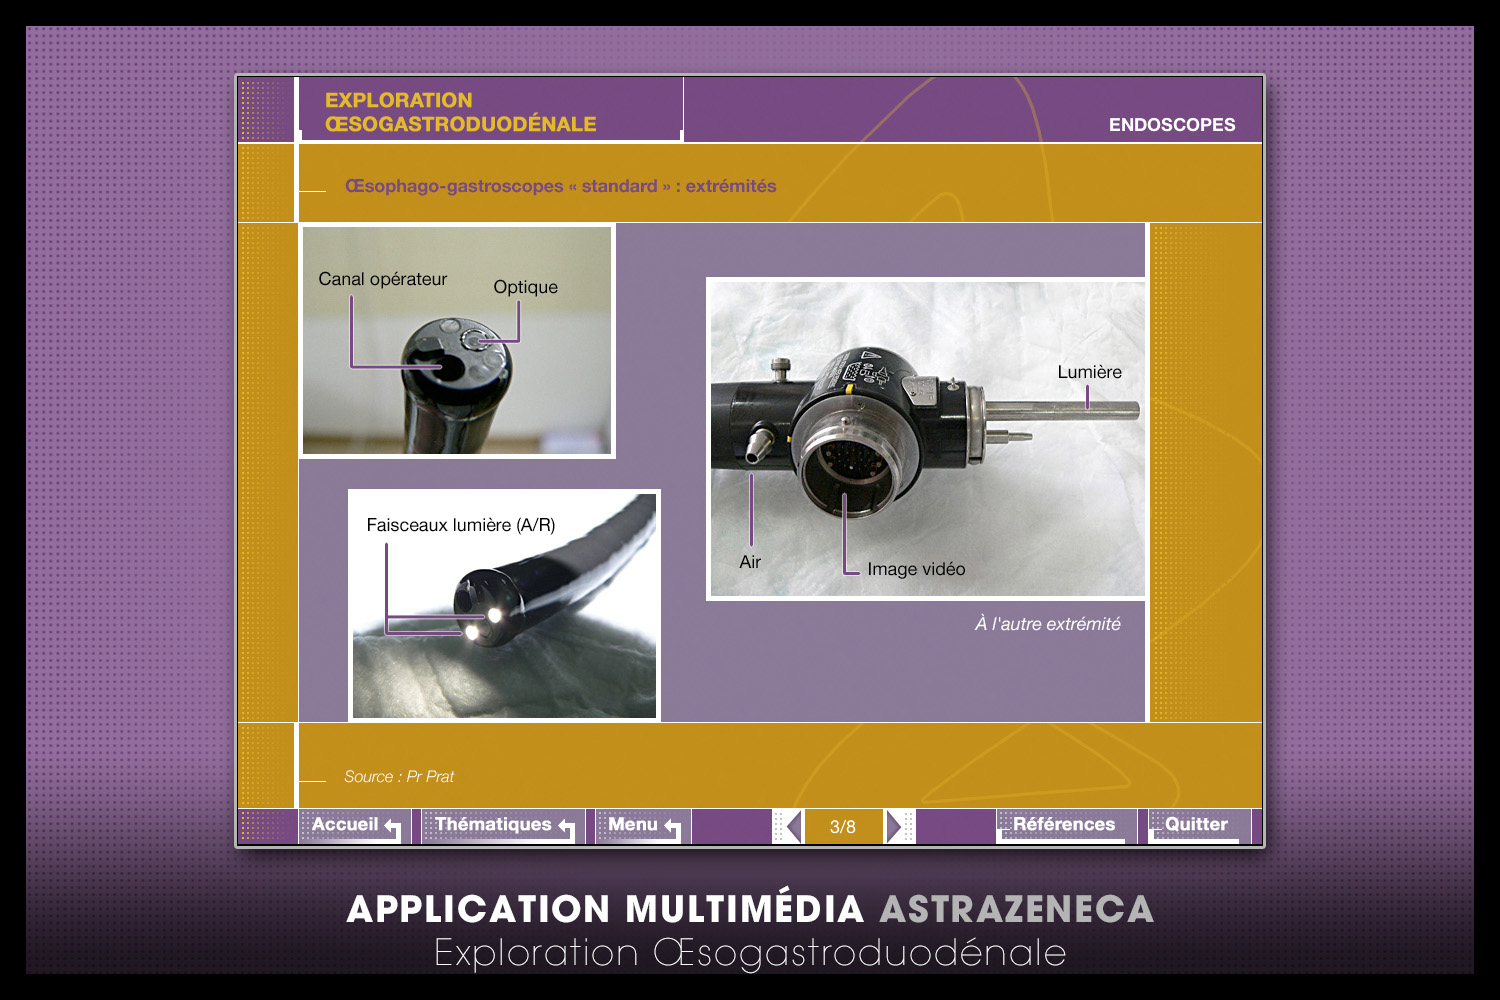Open the Thématiques section
Screen dimensions: 1500x1000
coord(498,825)
